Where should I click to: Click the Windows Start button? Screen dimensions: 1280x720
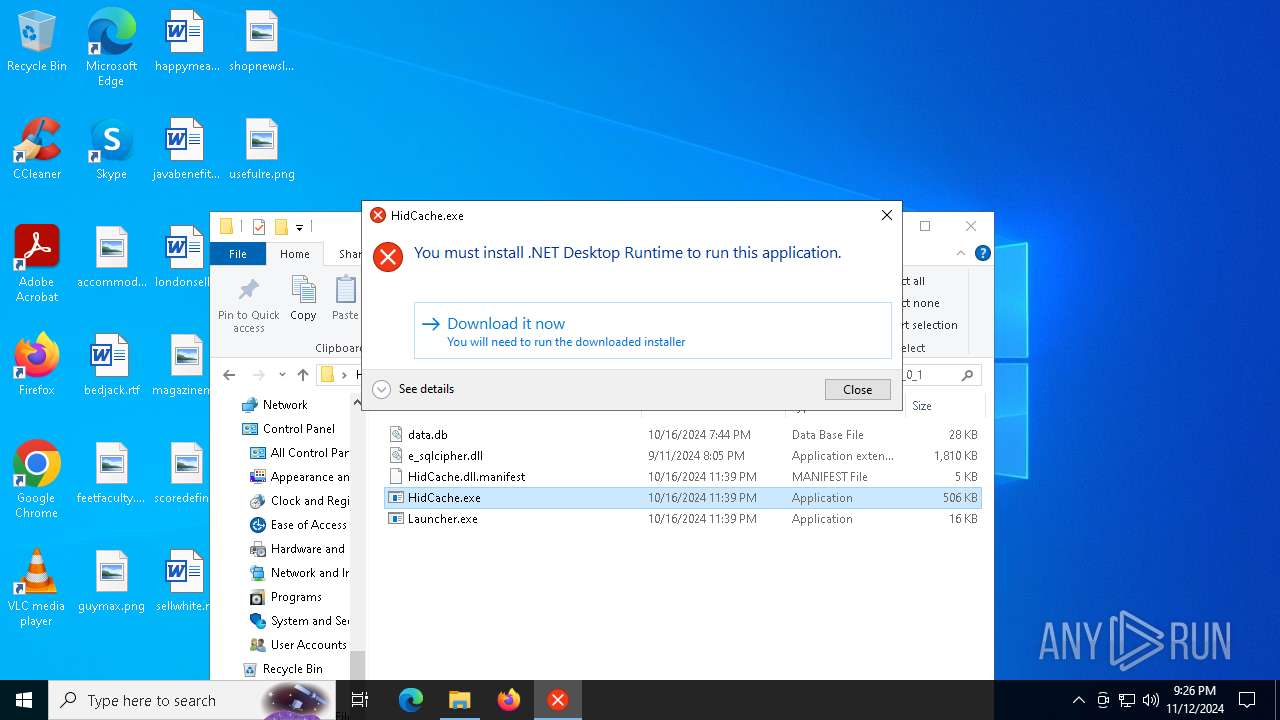click(24, 700)
